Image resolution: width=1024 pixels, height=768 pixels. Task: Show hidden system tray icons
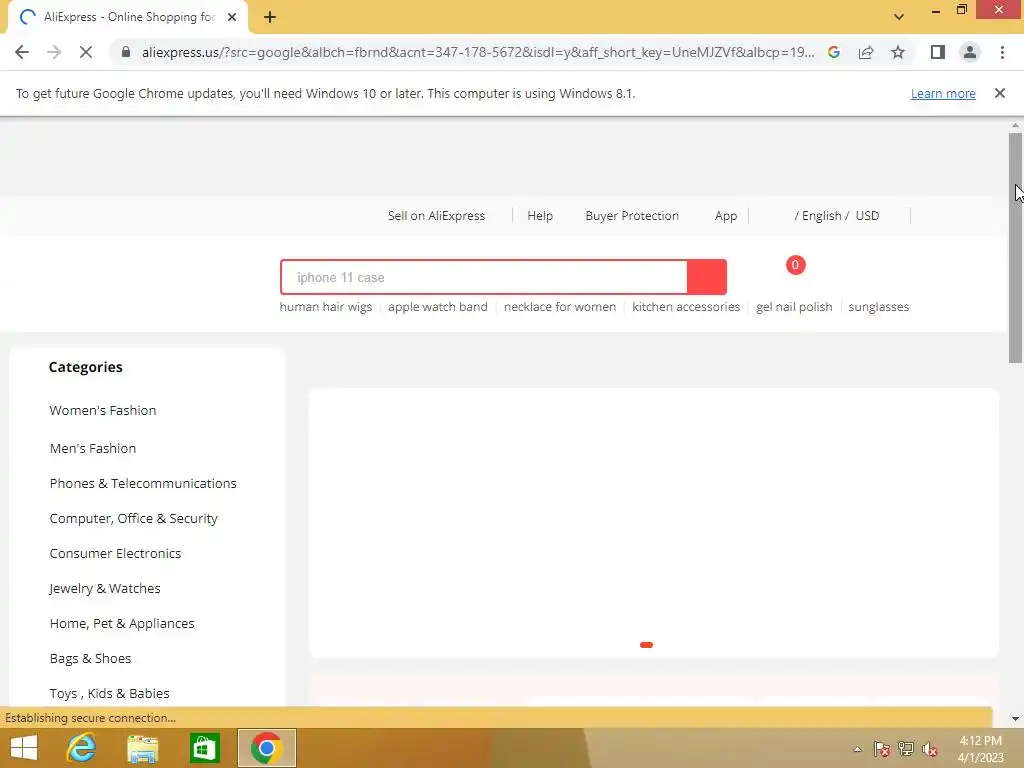tap(857, 750)
